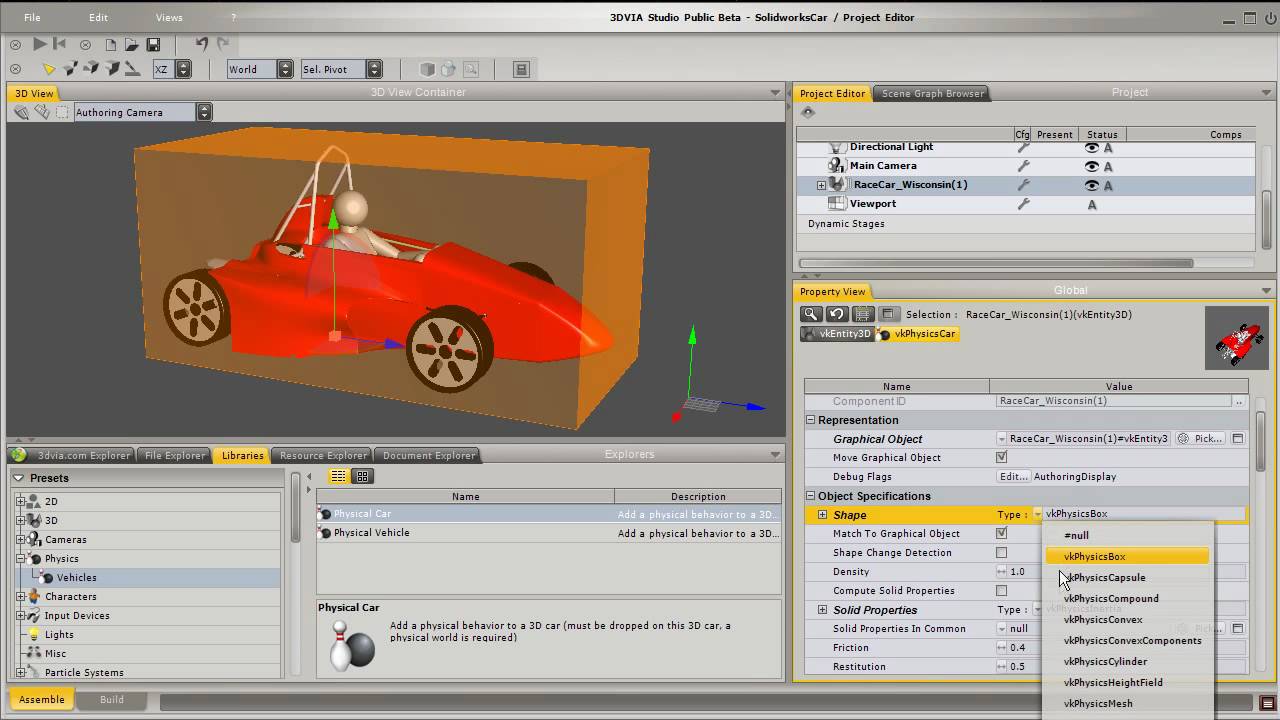1280x720 pixels.
Task: Expand the RaceCar_Wisconsin(1) tree item
Action: pos(821,184)
